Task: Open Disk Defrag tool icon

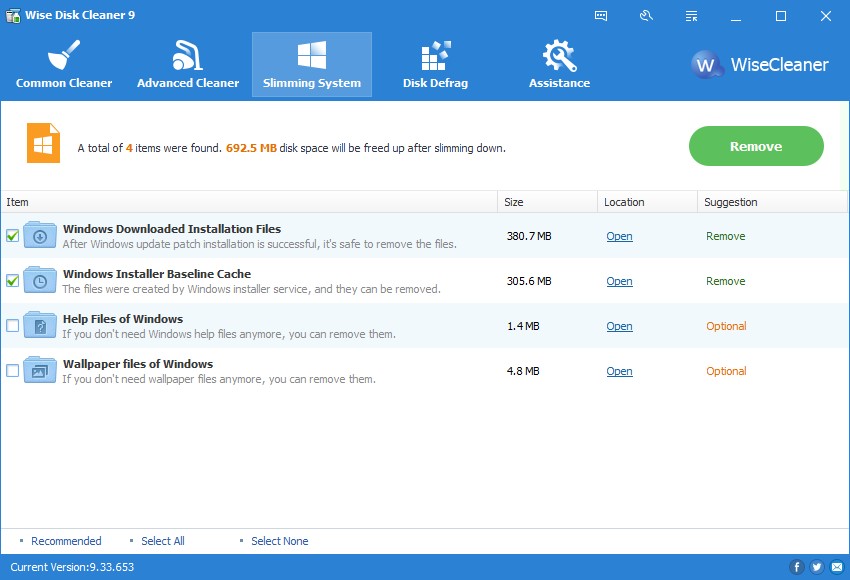Action: pos(434,57)
